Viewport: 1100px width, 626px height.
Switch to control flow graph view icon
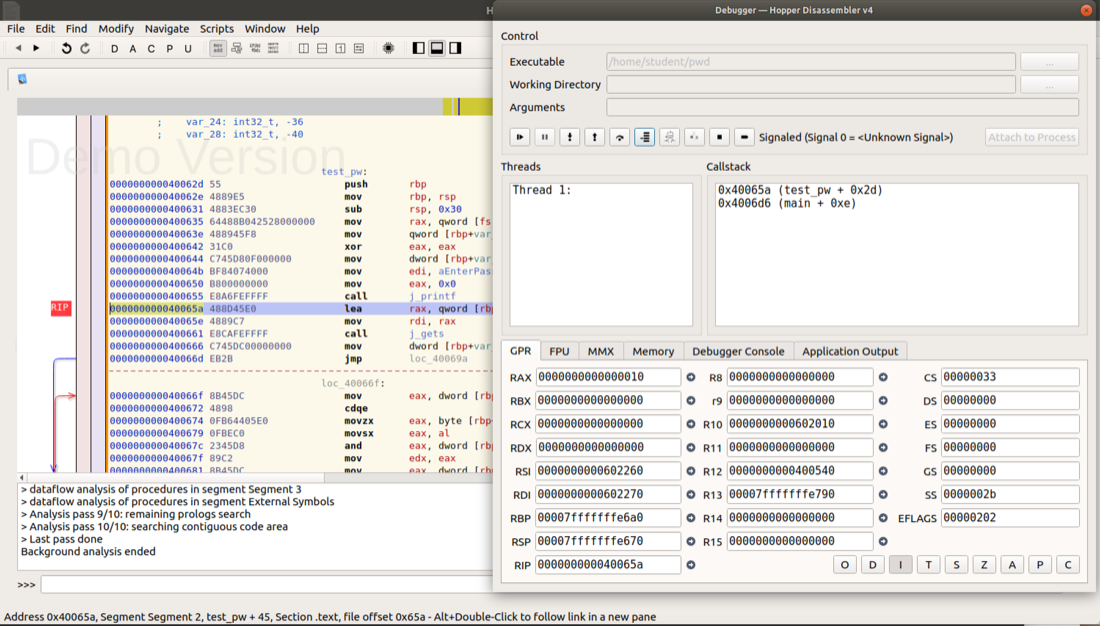click(x=236, y=48)
